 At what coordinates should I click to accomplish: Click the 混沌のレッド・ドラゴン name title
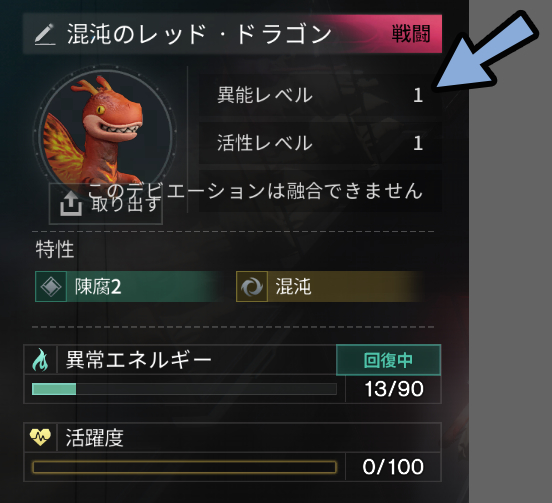(x=200, y=34)
